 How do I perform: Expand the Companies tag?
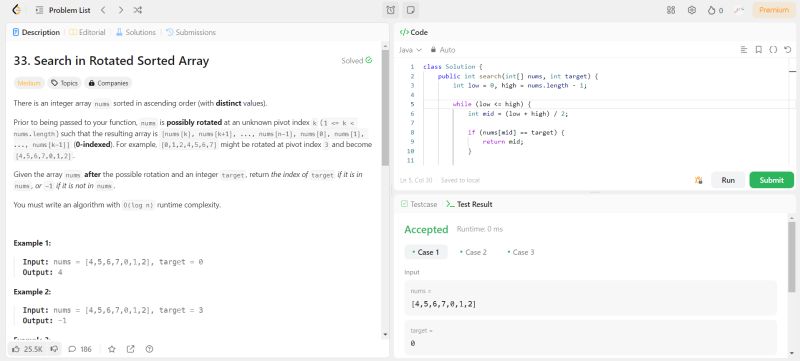[108, 83]
